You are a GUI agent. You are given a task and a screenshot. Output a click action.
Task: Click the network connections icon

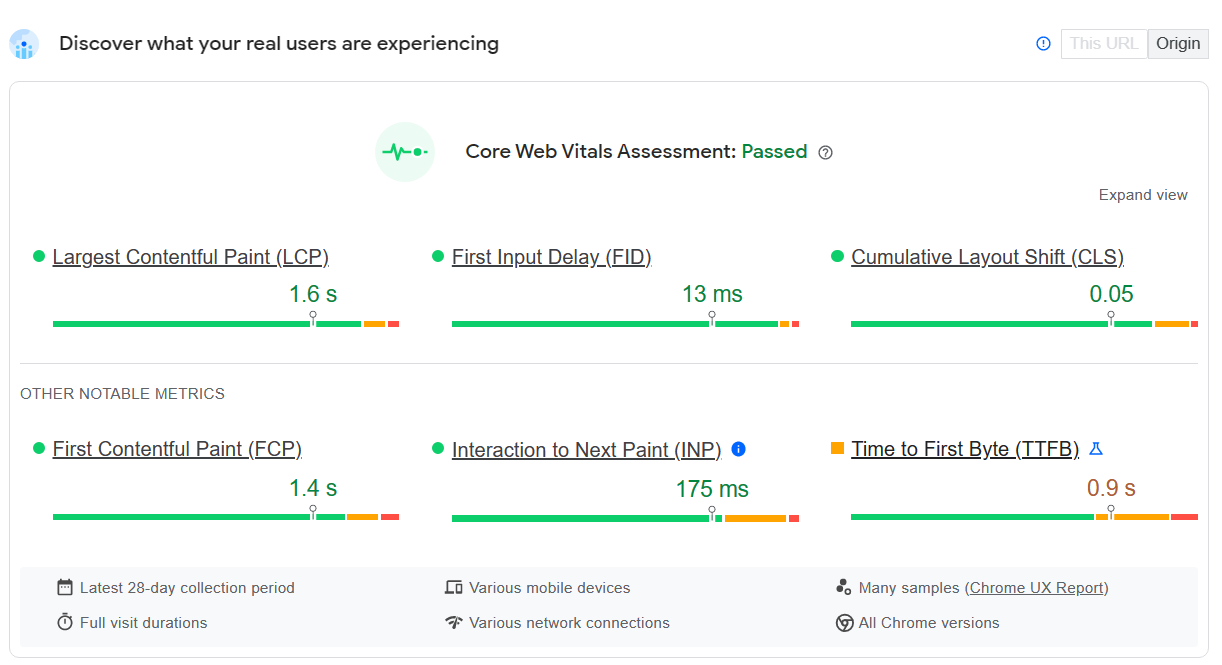point(455,622)
